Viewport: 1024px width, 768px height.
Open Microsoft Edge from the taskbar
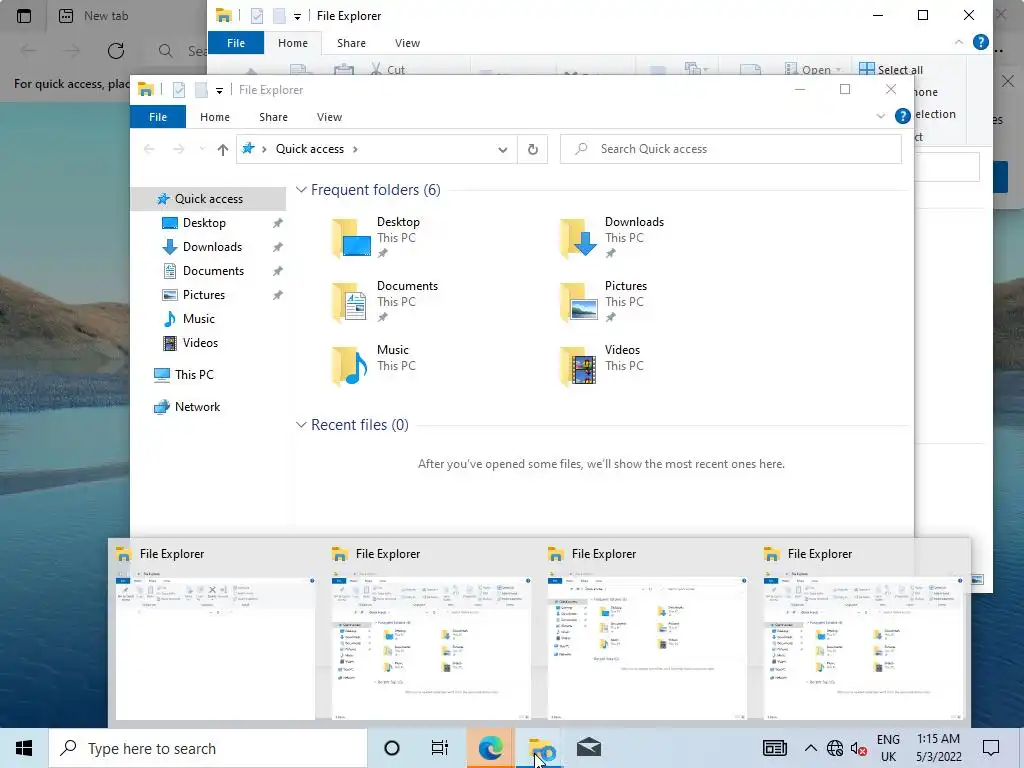pos(490,748)
